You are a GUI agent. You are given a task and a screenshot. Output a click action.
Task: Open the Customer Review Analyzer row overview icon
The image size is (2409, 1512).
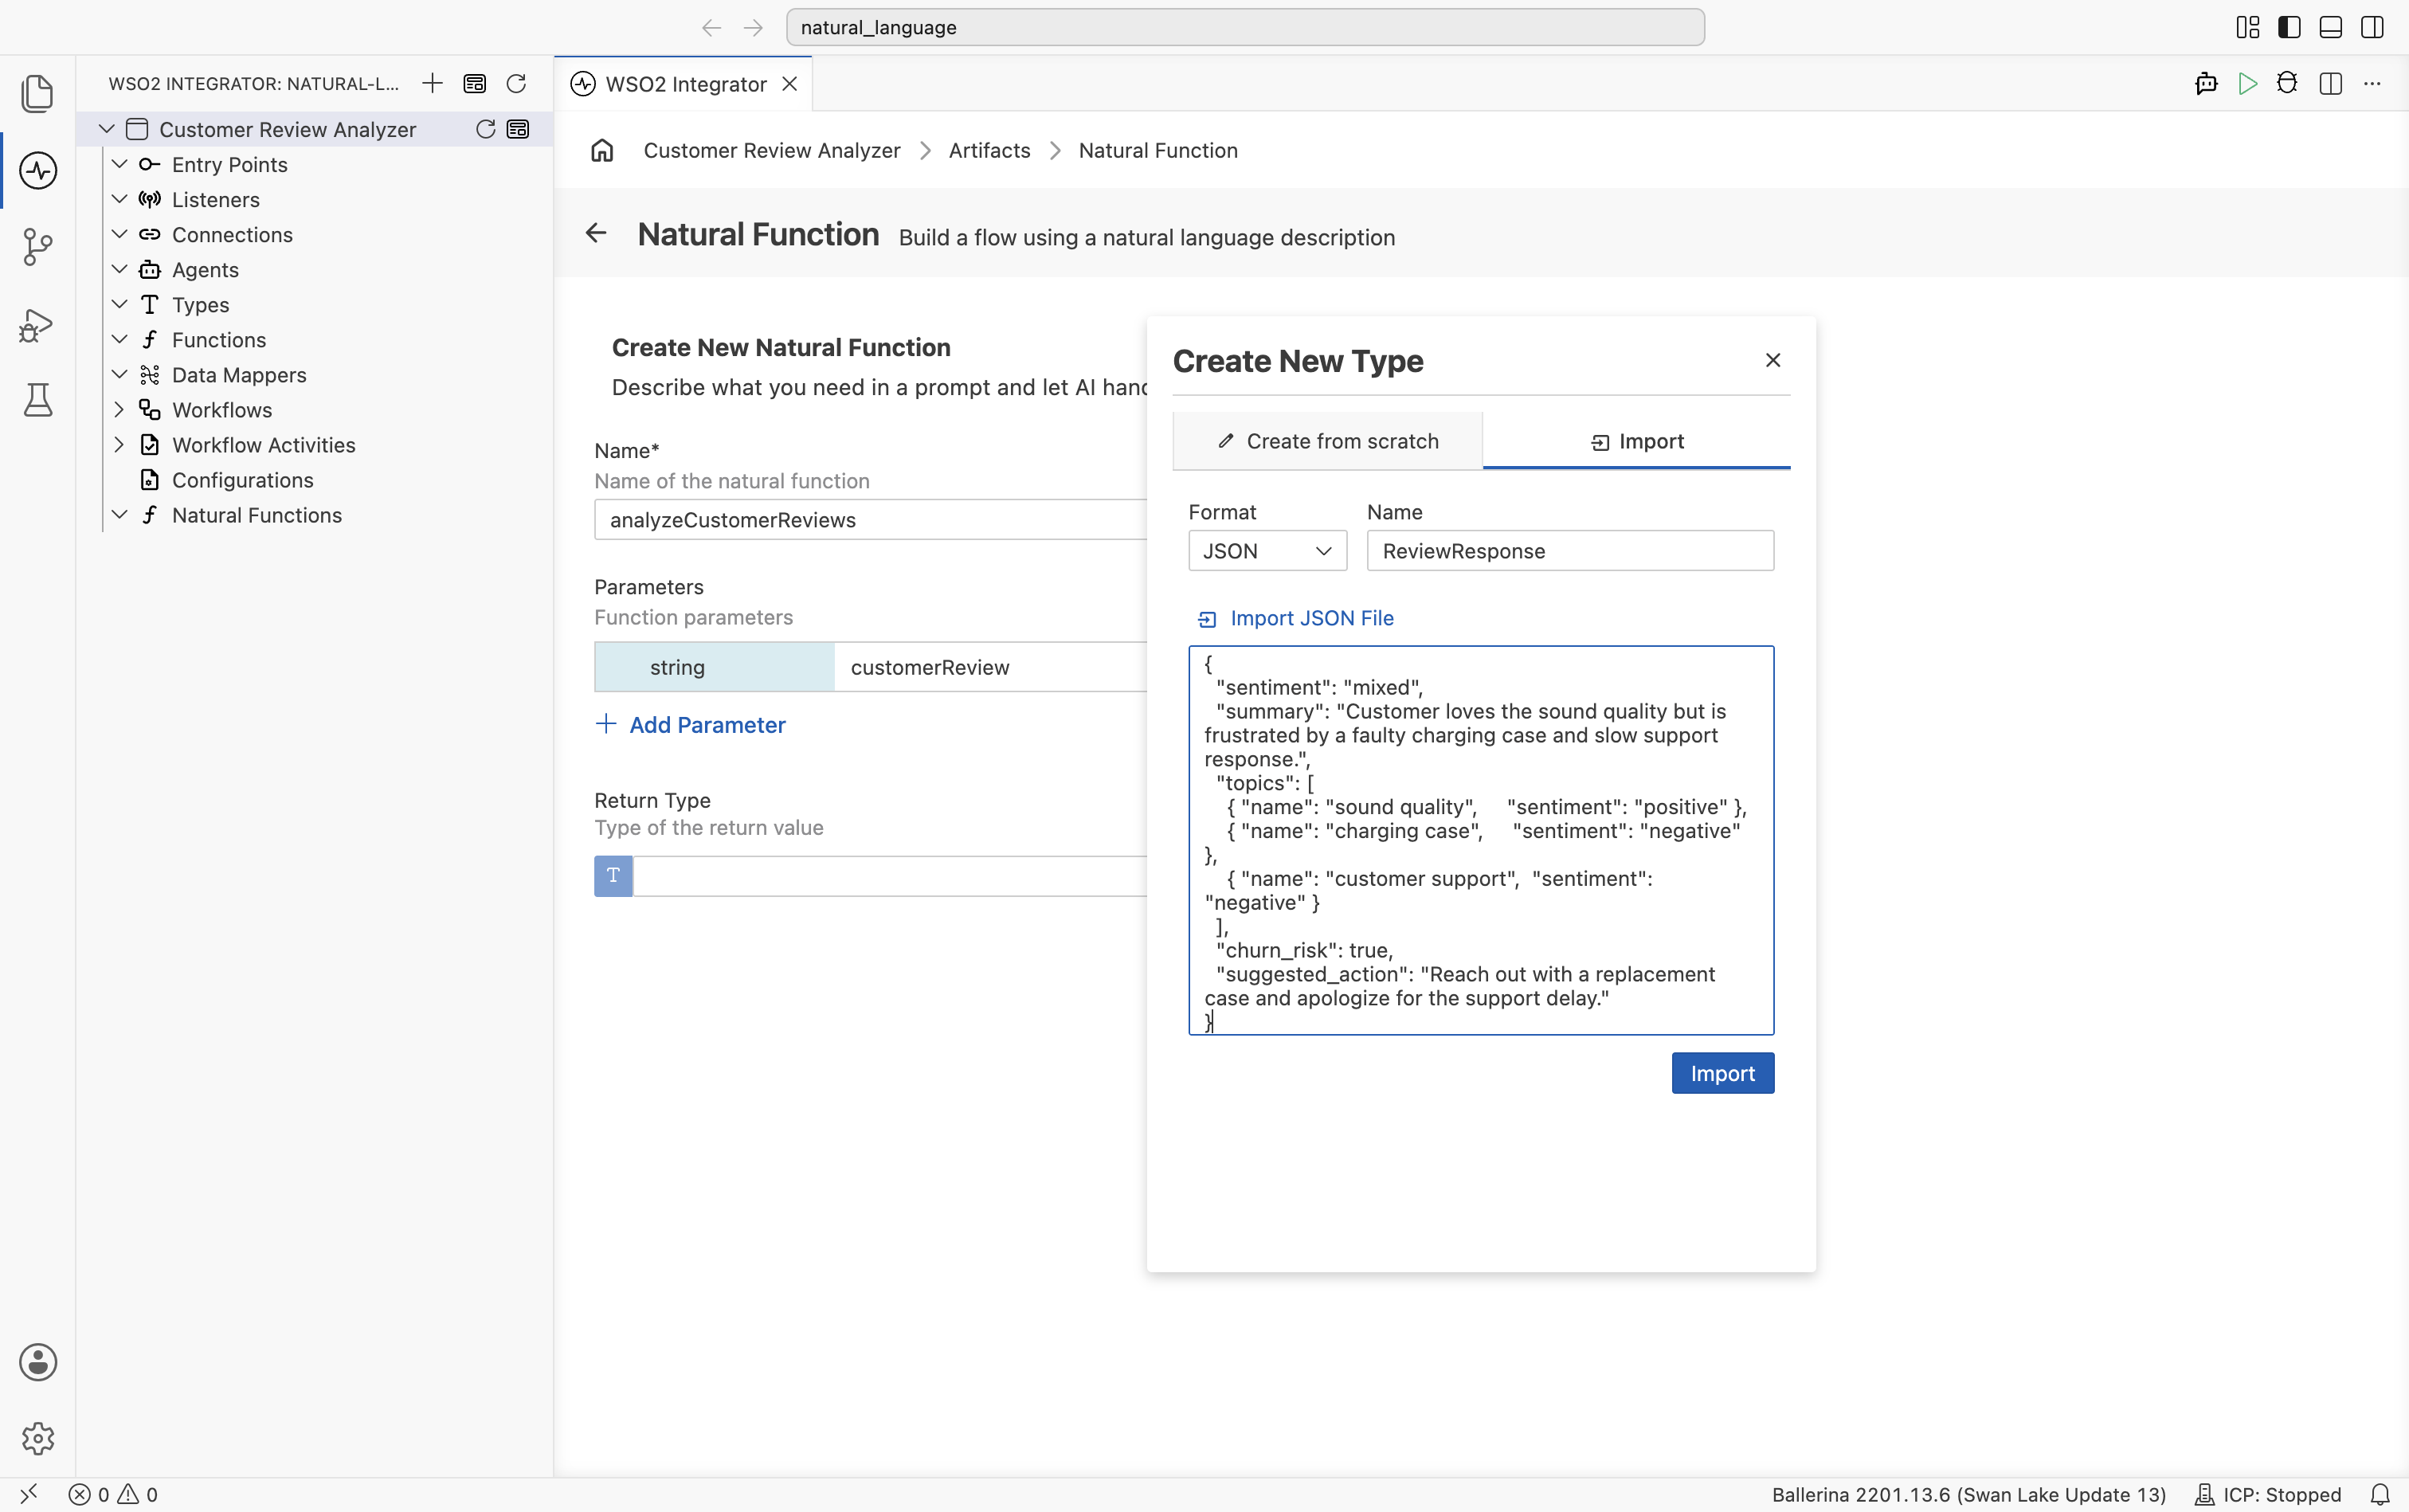[518, 129]
